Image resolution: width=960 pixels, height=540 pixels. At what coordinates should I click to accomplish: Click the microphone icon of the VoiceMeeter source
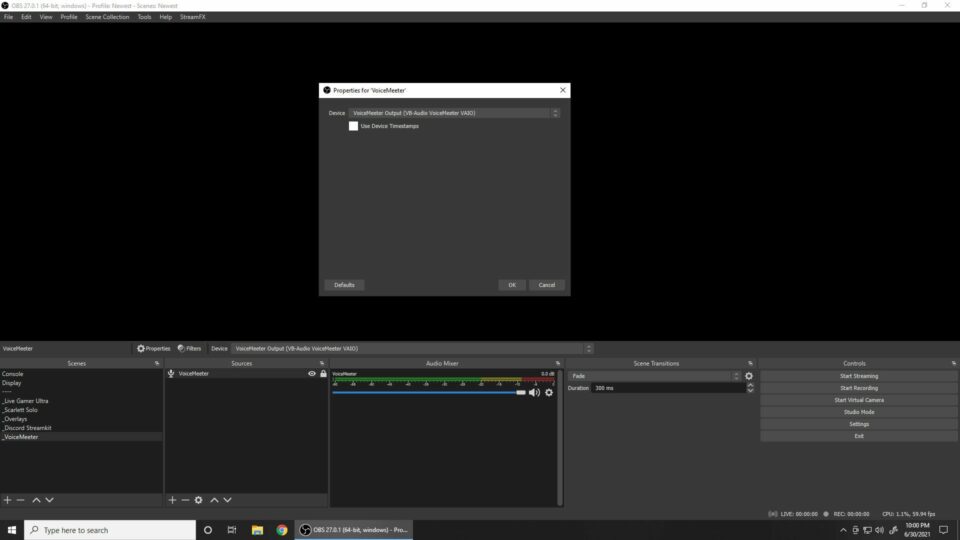[171, 373]
